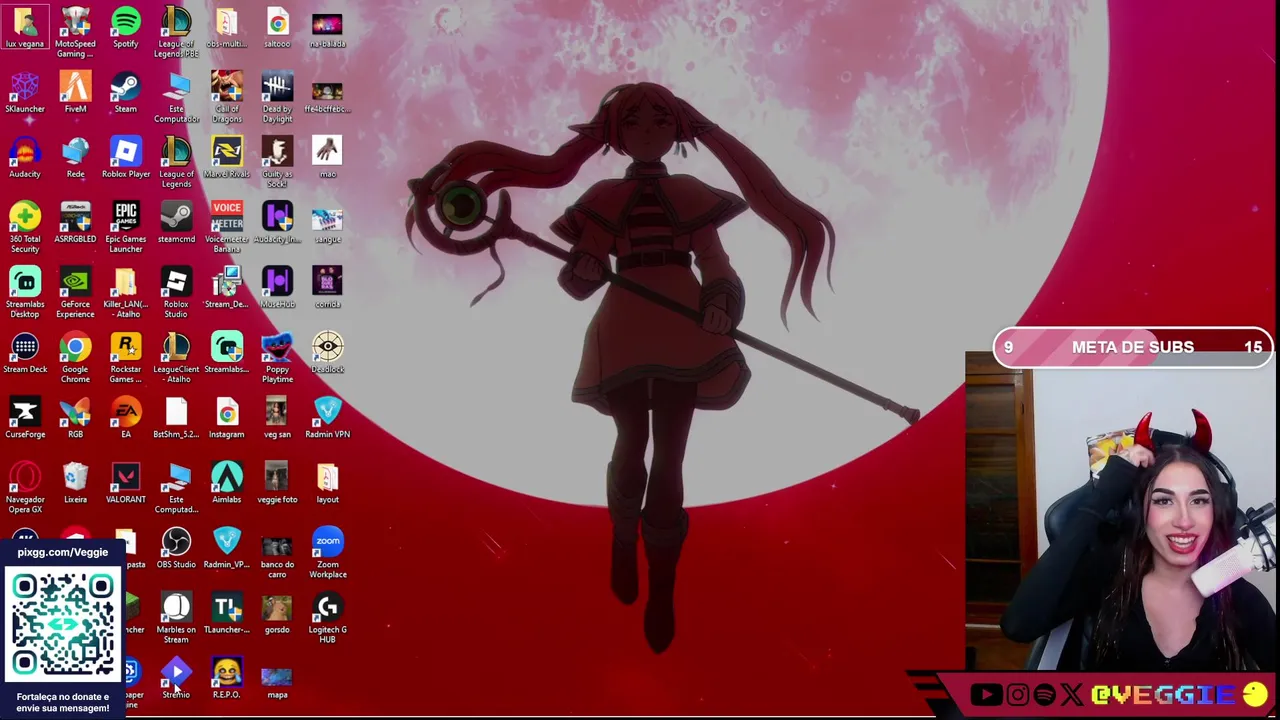Open the veg san photo file
This screenshot has width=1280, height=720.
coord(277,418)
